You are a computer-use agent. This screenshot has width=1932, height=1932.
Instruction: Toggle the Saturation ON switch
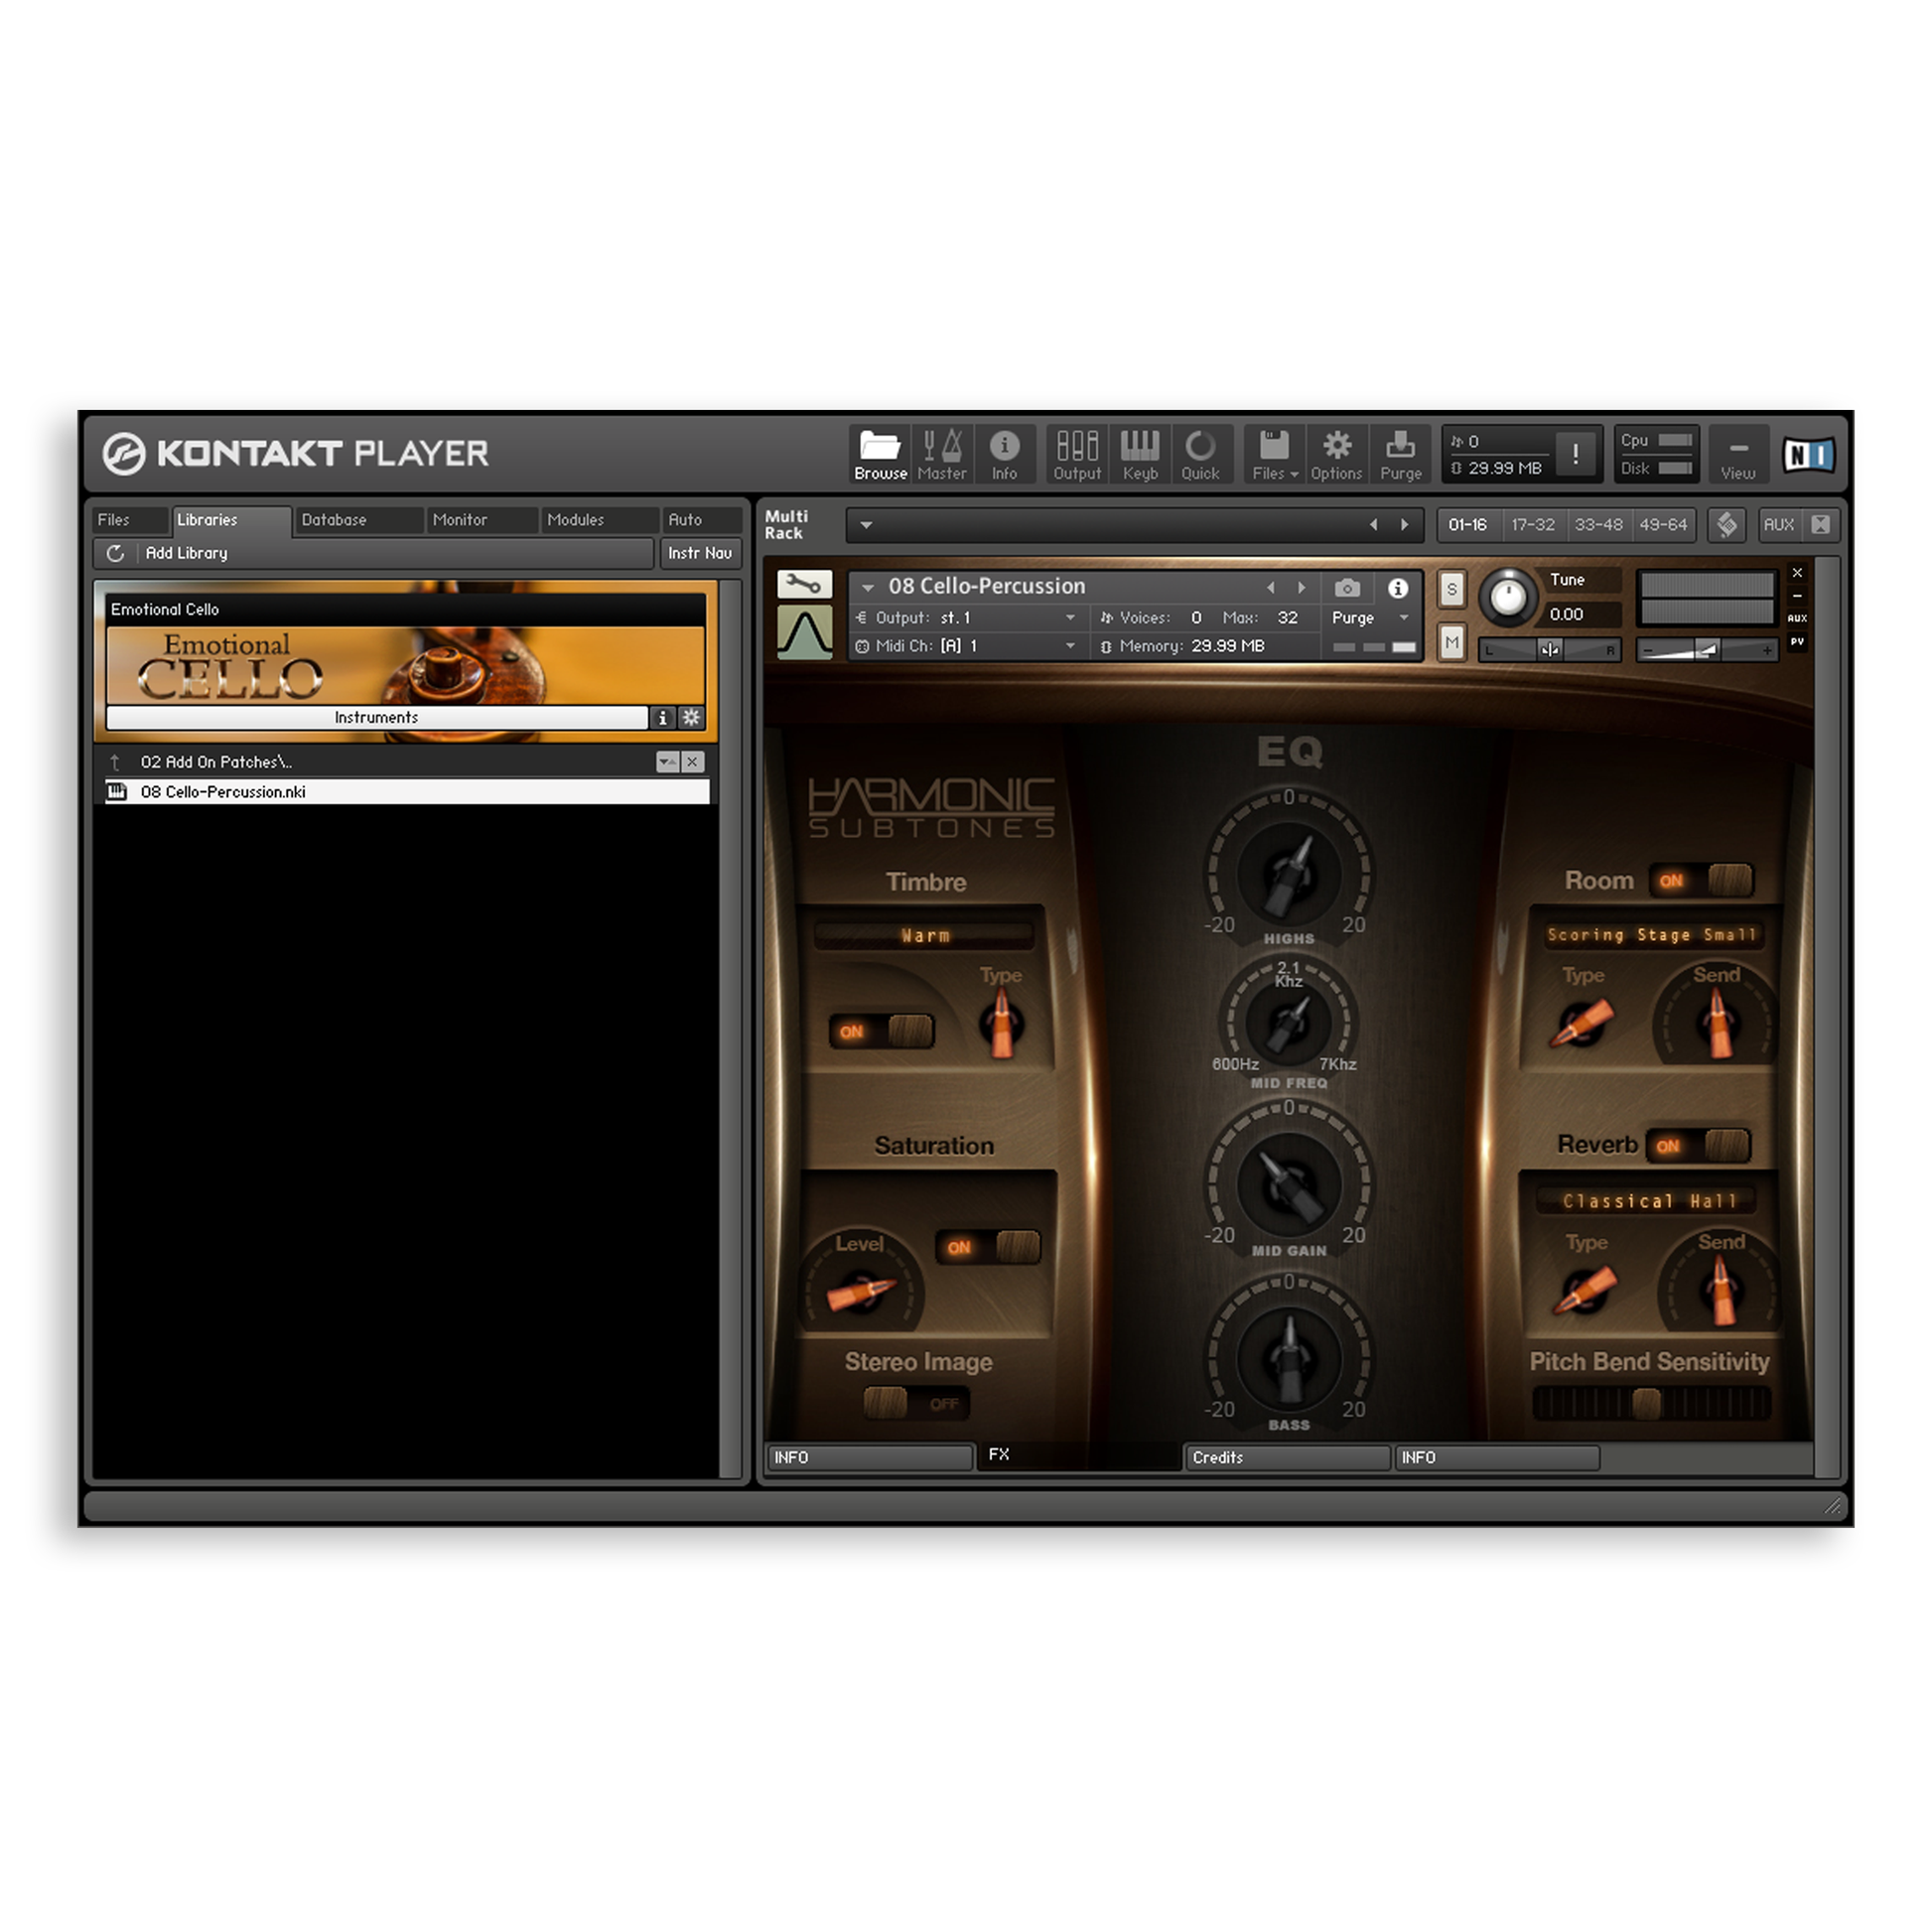988,1247
